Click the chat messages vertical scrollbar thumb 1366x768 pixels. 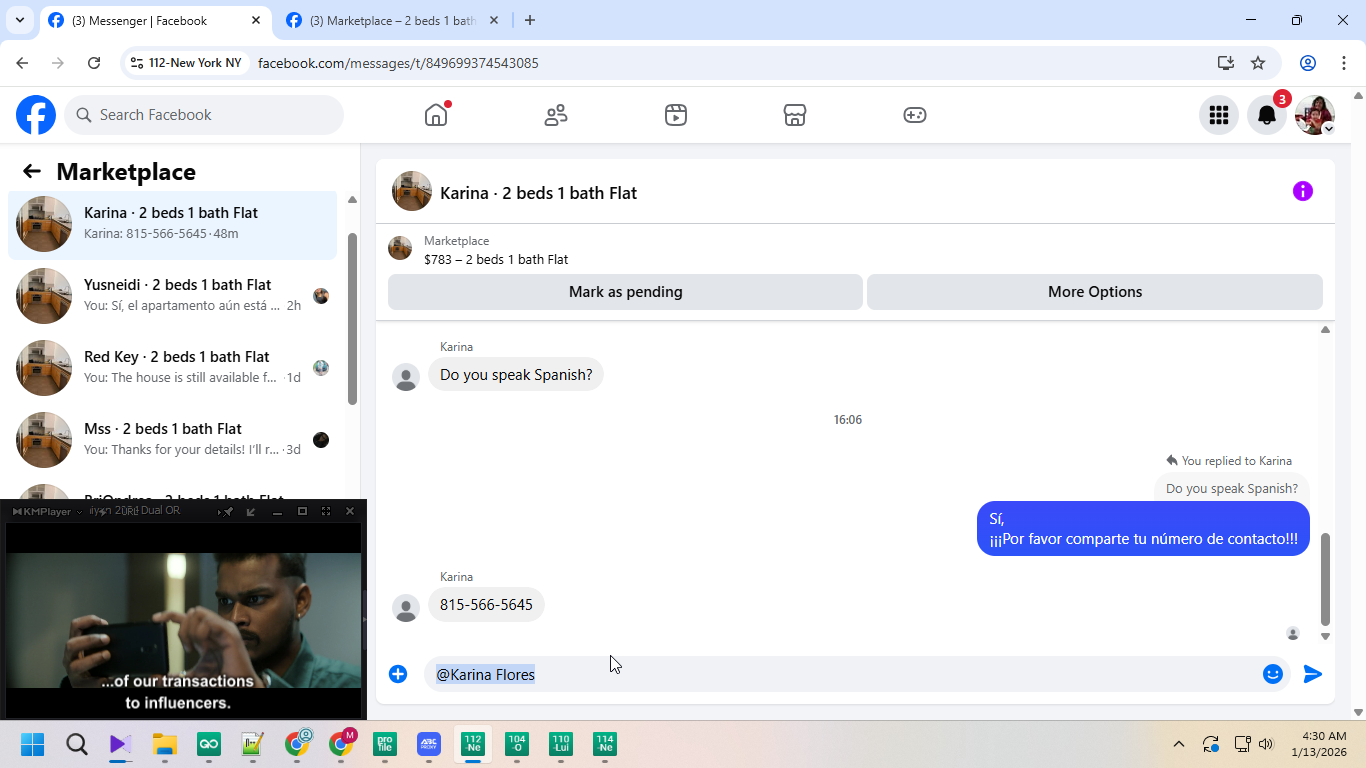click(1326, 579)
